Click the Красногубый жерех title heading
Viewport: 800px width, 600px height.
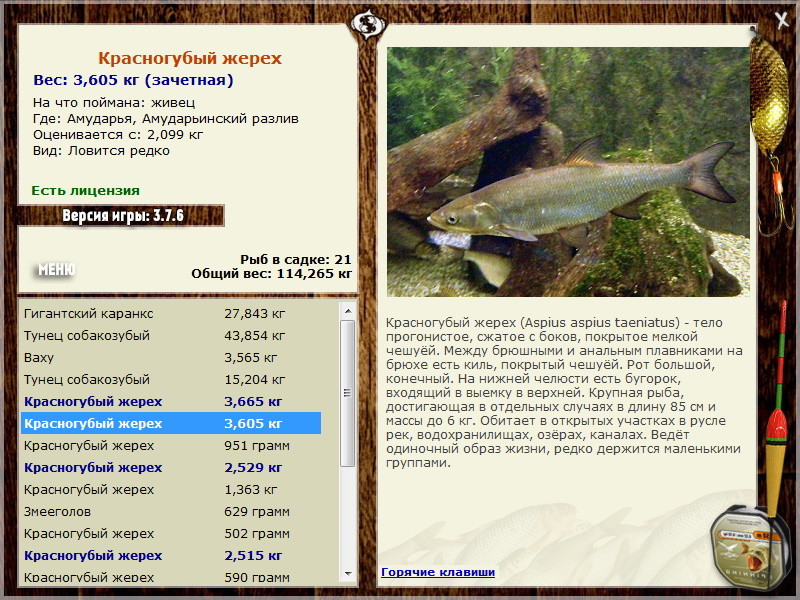(190, 58)
